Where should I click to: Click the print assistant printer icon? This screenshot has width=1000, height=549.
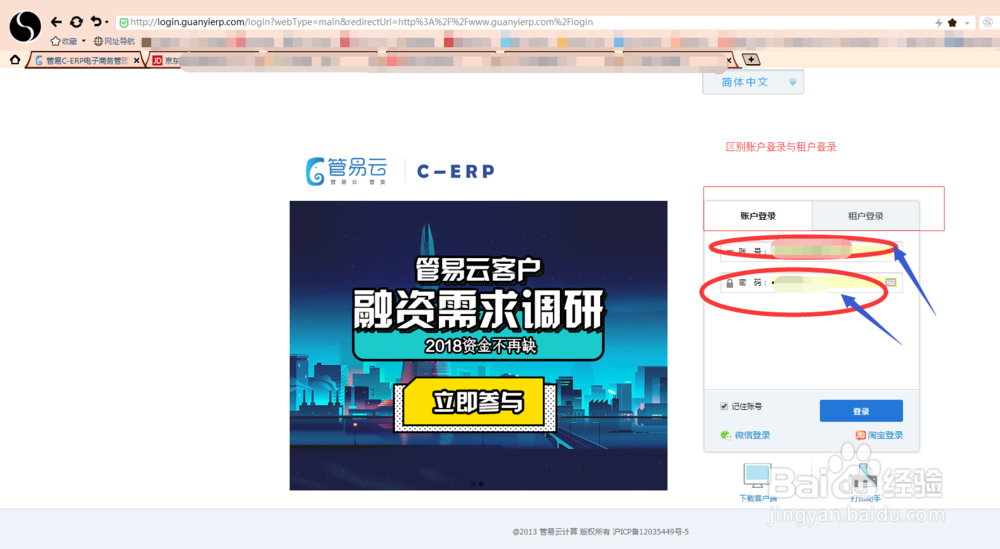pos(864,478)
